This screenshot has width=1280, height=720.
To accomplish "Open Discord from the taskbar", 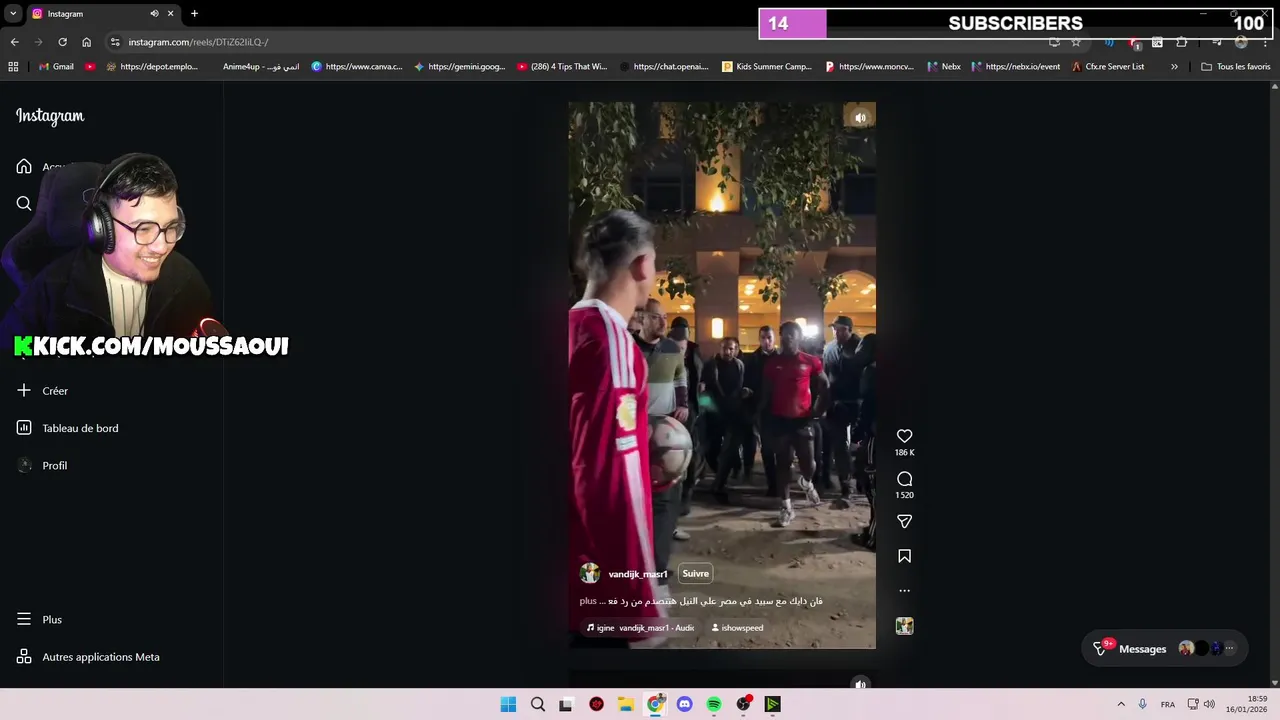I will [684, 704].
